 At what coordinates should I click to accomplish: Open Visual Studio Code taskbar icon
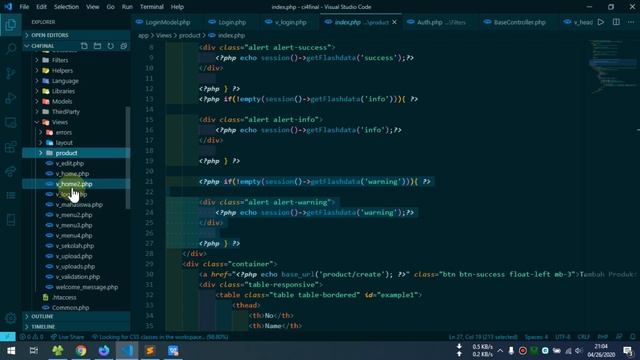tap(127, 351)
